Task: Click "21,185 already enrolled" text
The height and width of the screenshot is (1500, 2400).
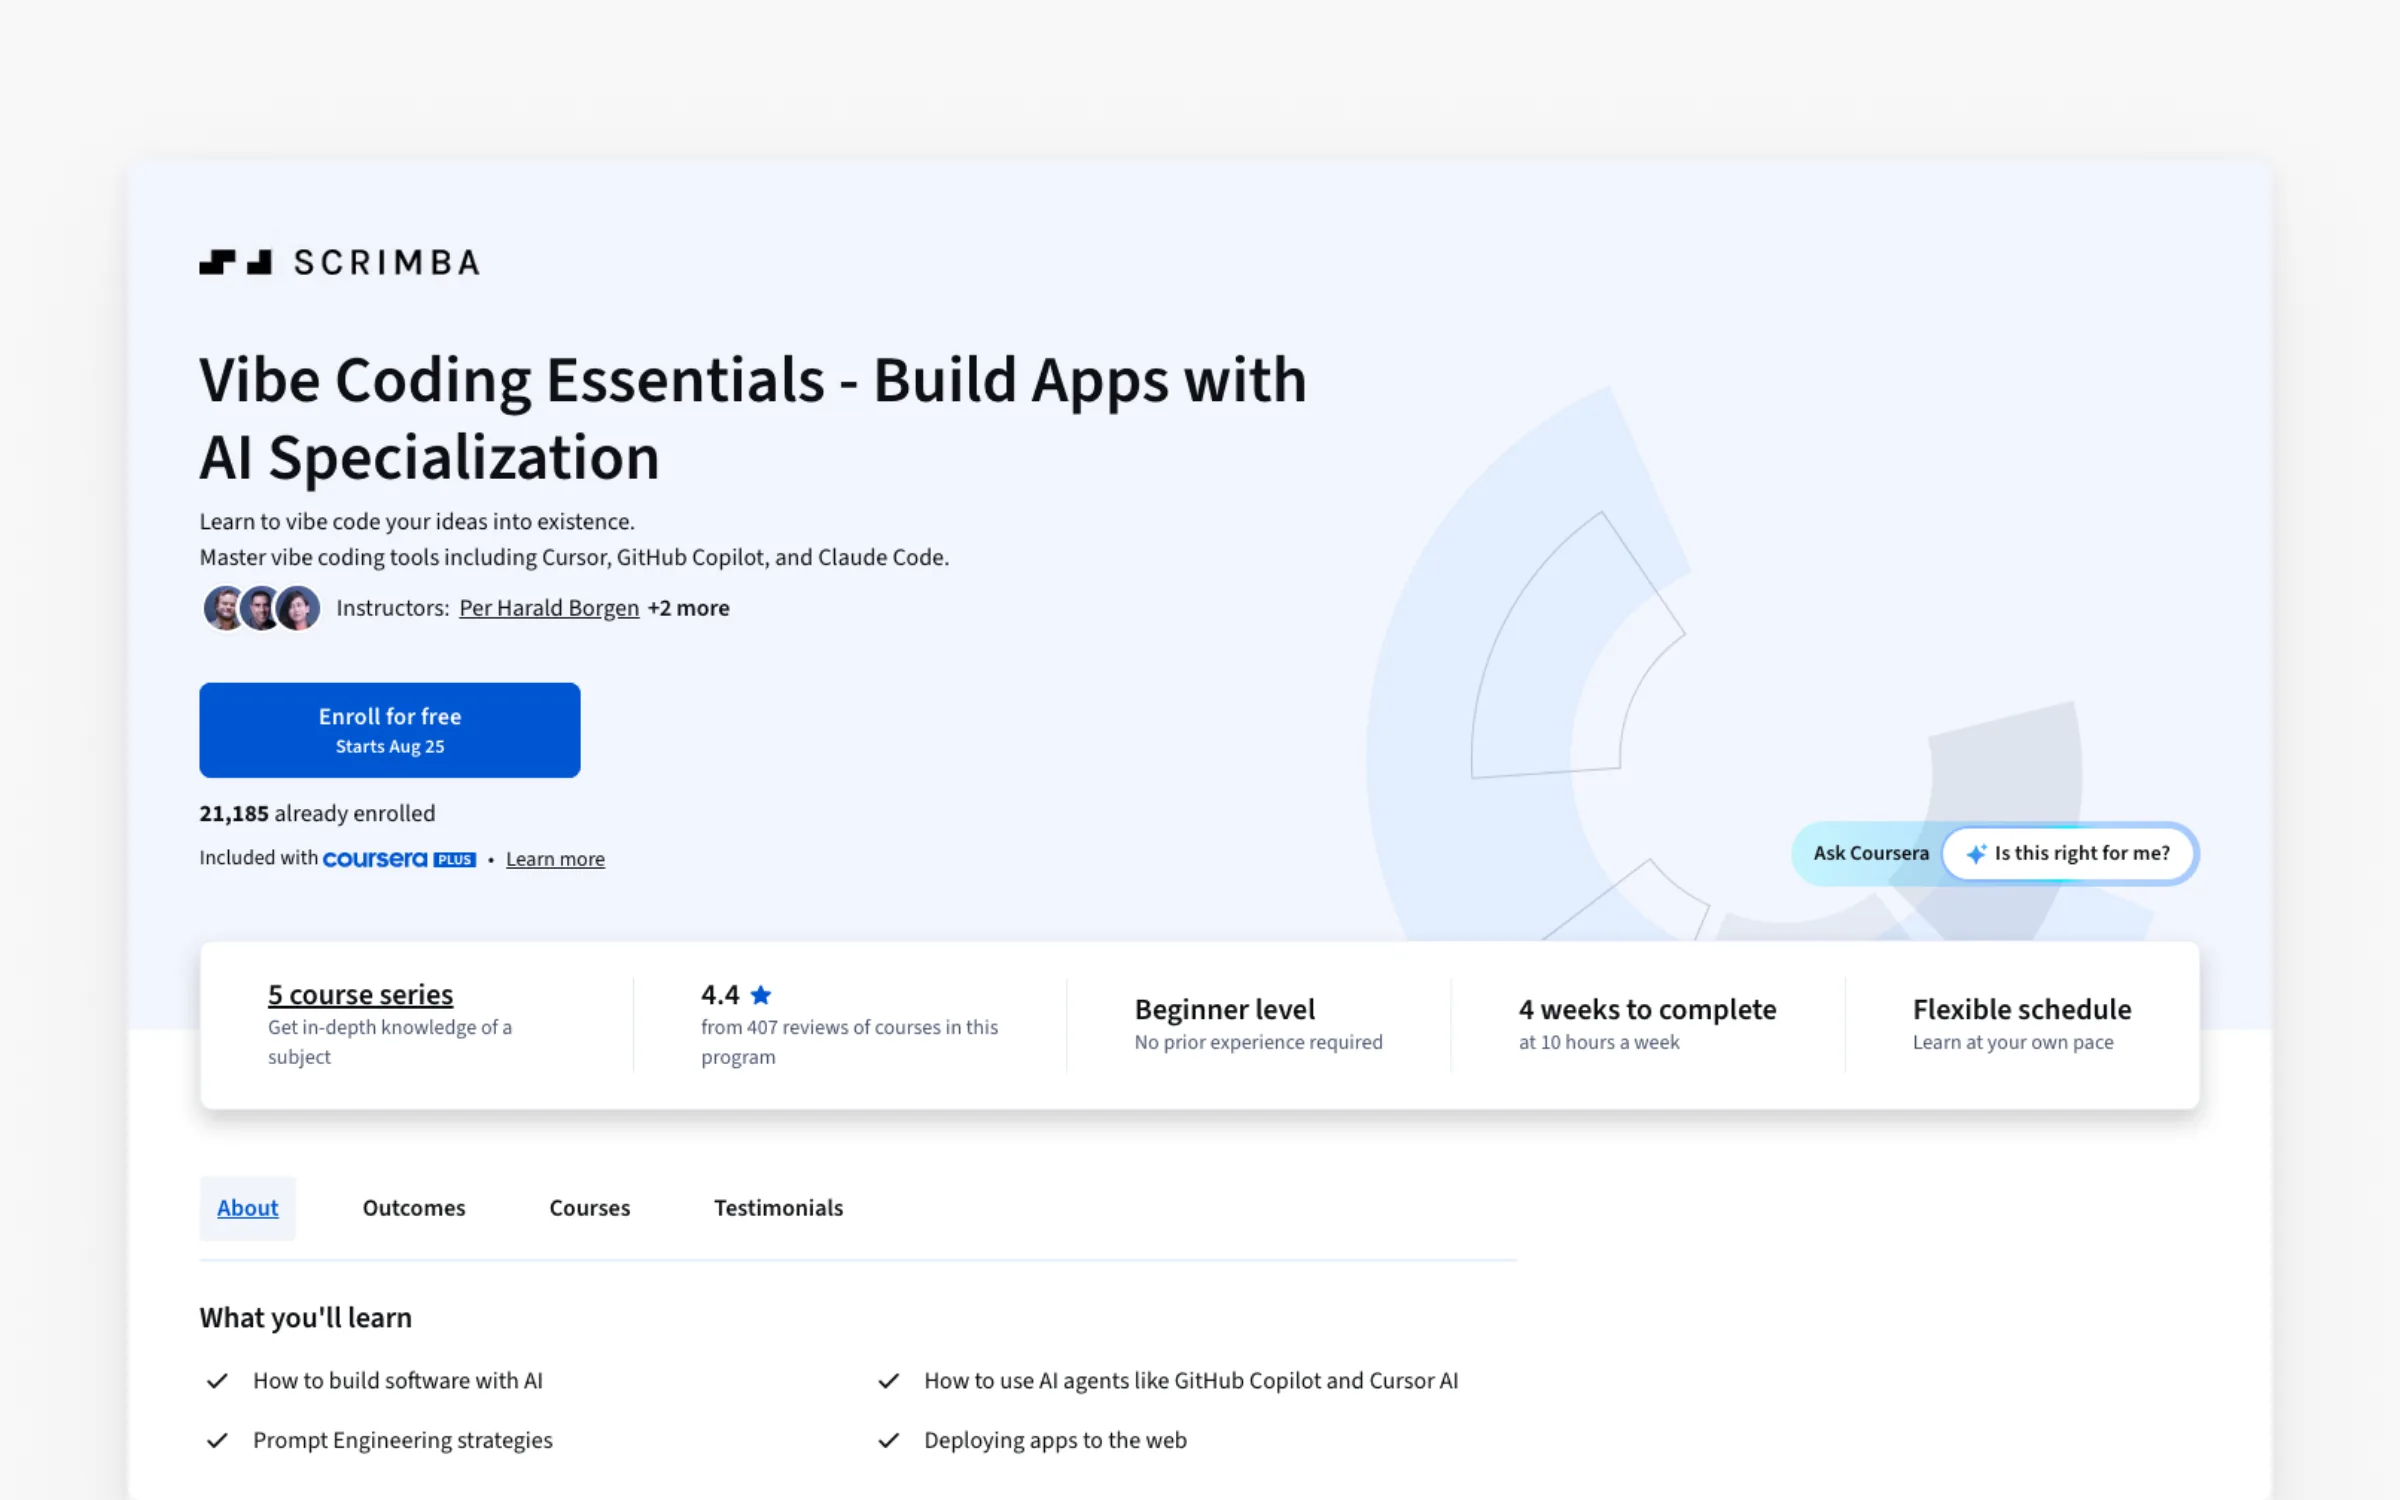Action: tap(317, 814)
